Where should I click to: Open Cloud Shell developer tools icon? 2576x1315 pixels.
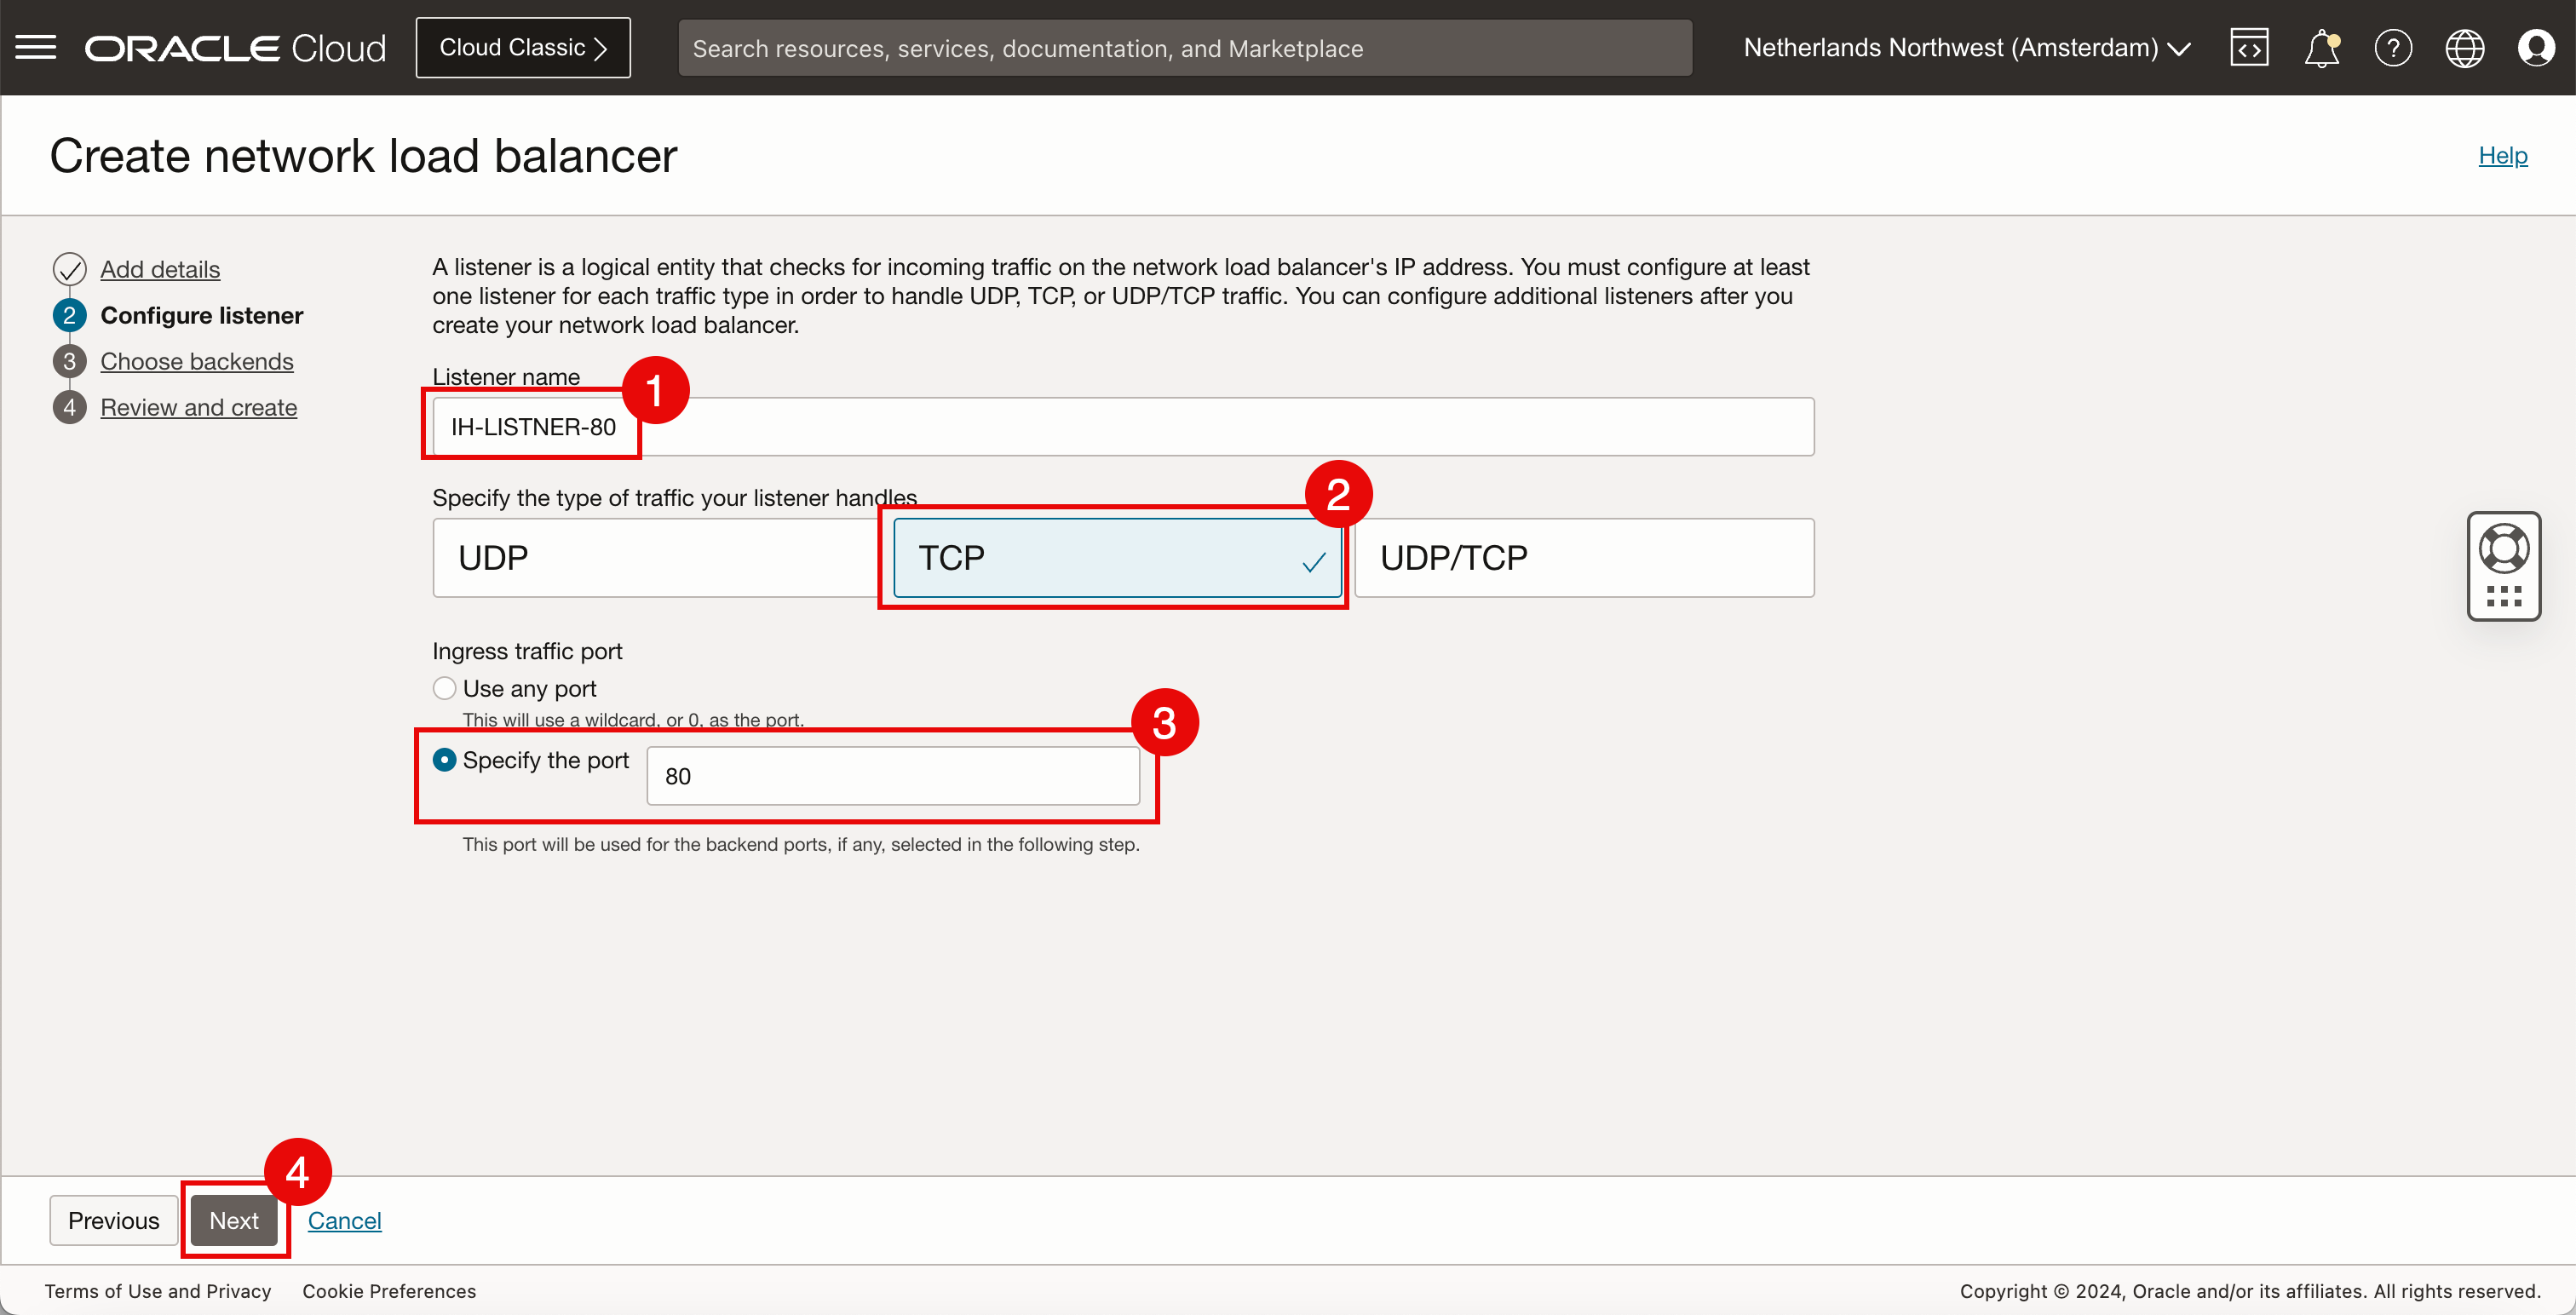(2248, 47)
